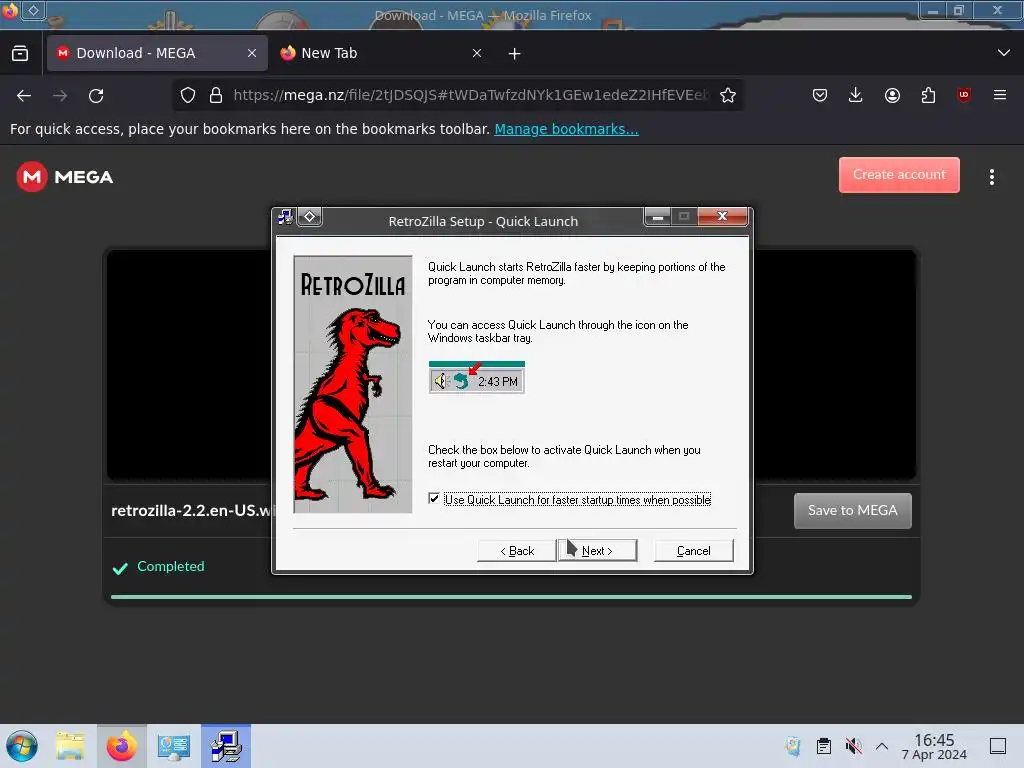Expand the list all tabs chevron
Screen dimensions: 1024x768
(x=1004, y=53)
